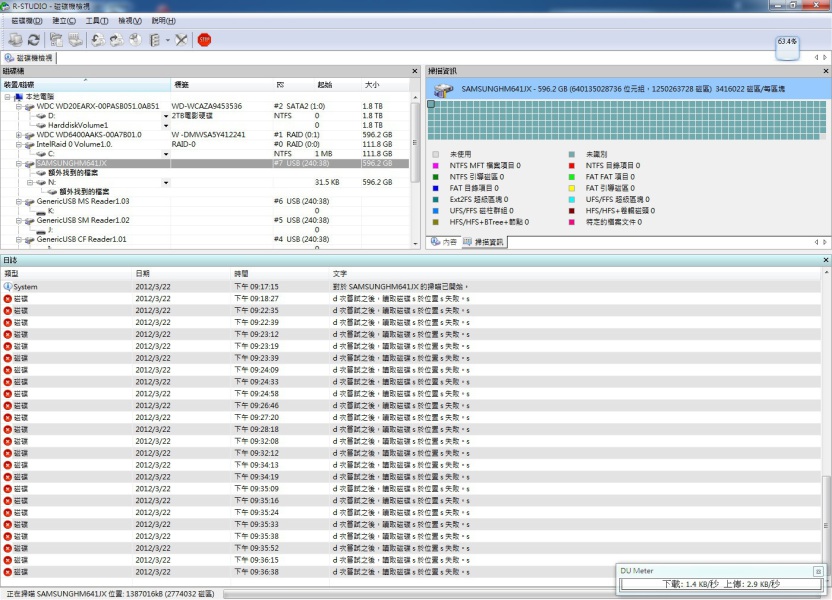Open the dropdown on the C: volume row
Image resolution: width=832 pixels, height=600 pixels.
click(x=166, y=154)
